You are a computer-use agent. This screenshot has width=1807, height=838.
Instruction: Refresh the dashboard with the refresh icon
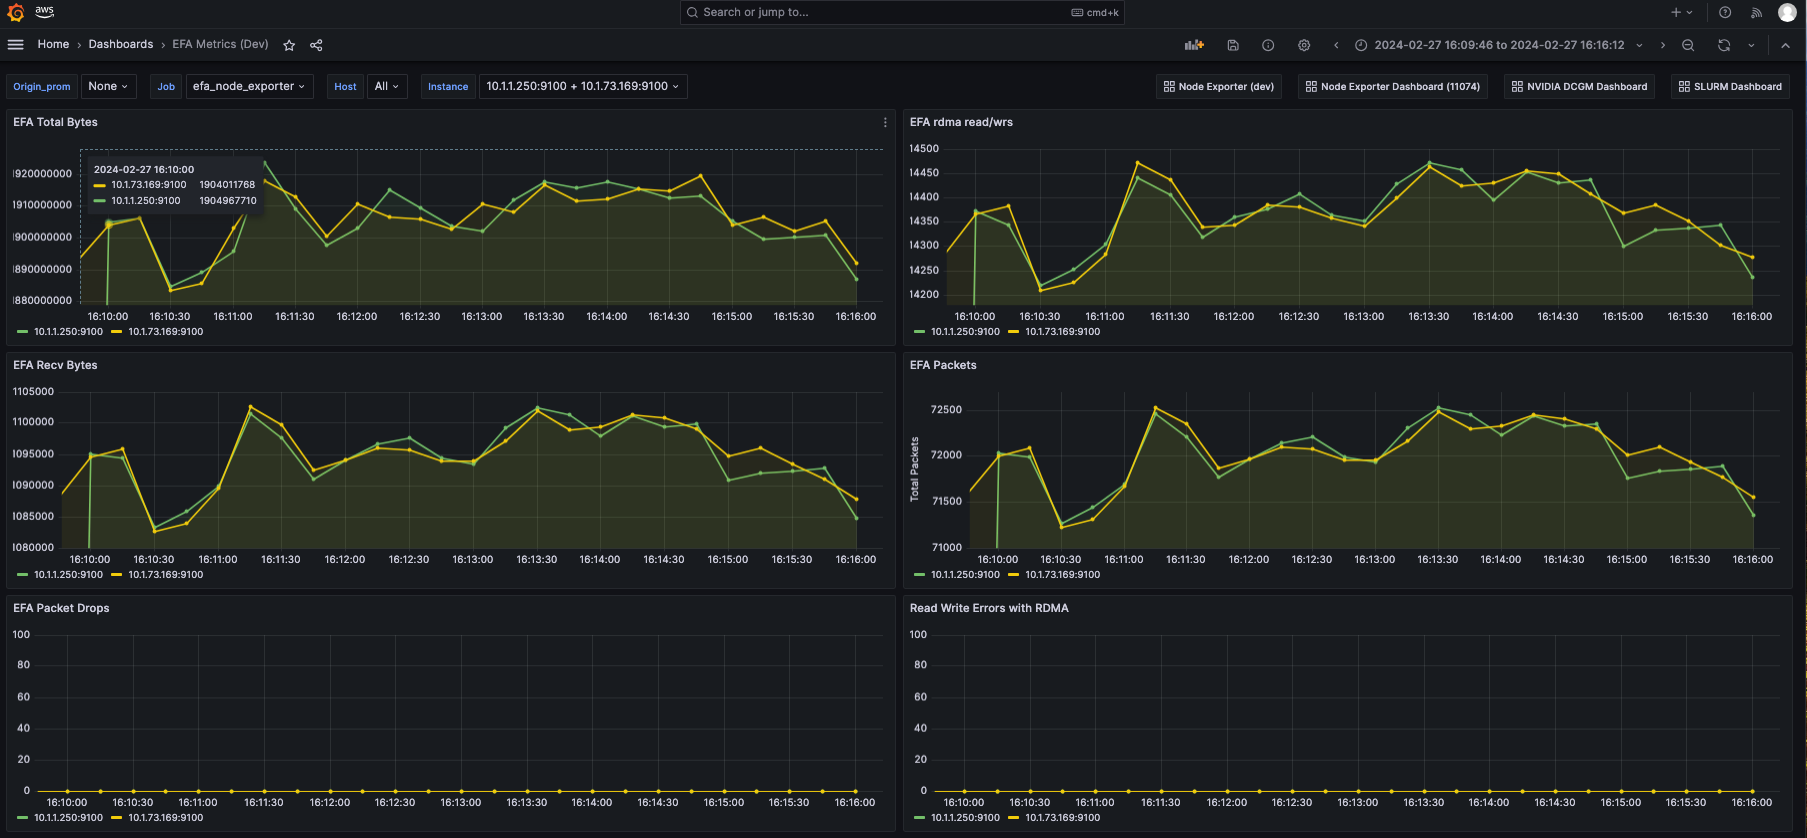tap(1724, 45)
